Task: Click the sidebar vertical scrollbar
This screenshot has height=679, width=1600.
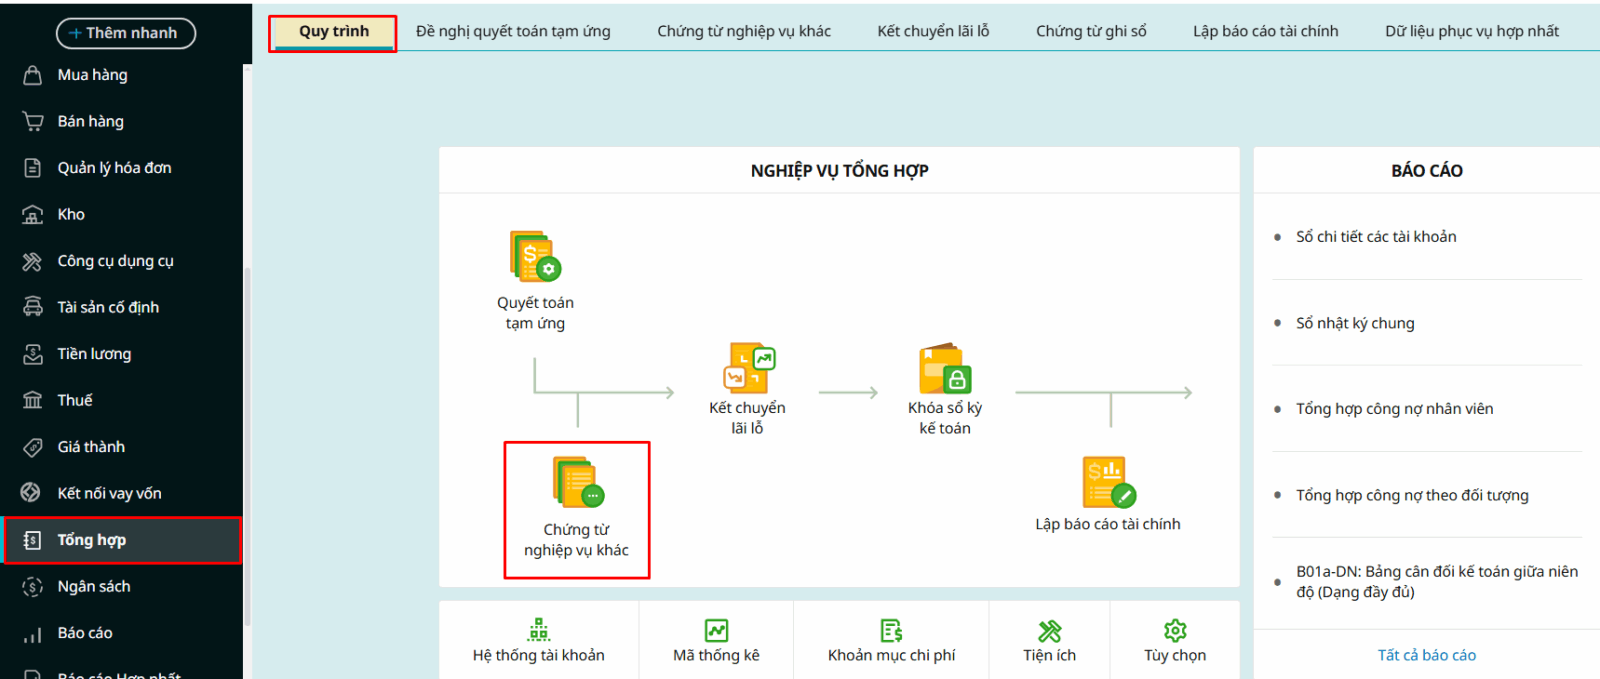Action: point(247,440)
